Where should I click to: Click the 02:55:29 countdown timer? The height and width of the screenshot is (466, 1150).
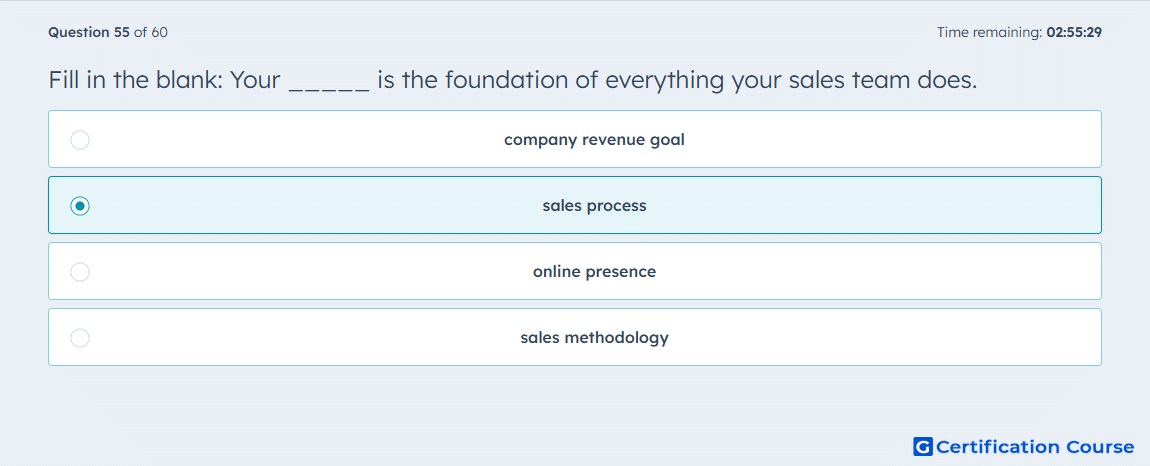point(1074,32)
